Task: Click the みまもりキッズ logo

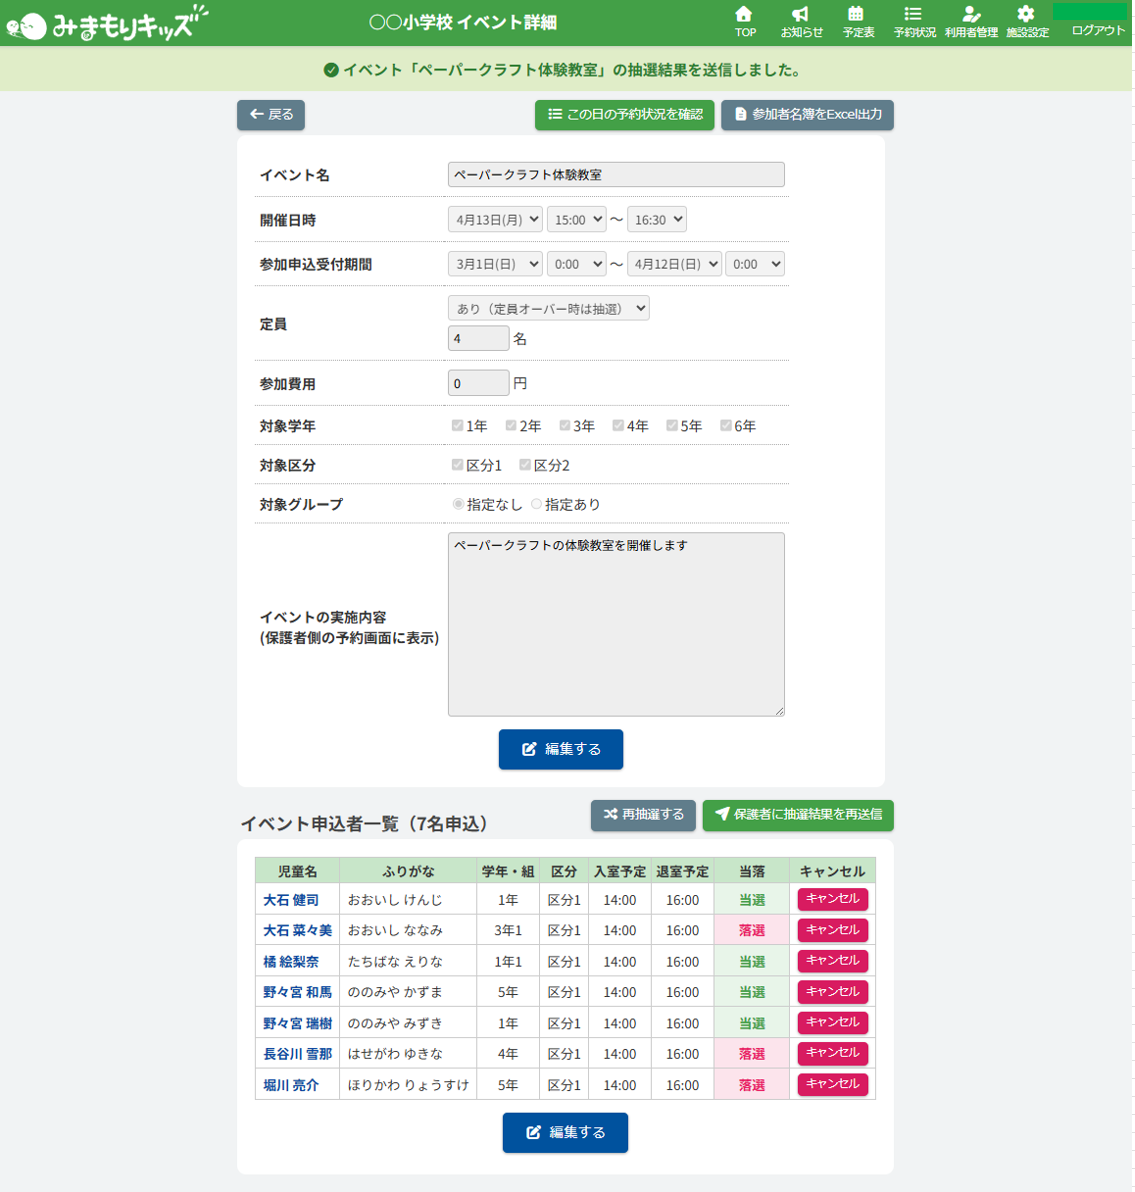Action: pyautogui.click(x=106, y=24)
